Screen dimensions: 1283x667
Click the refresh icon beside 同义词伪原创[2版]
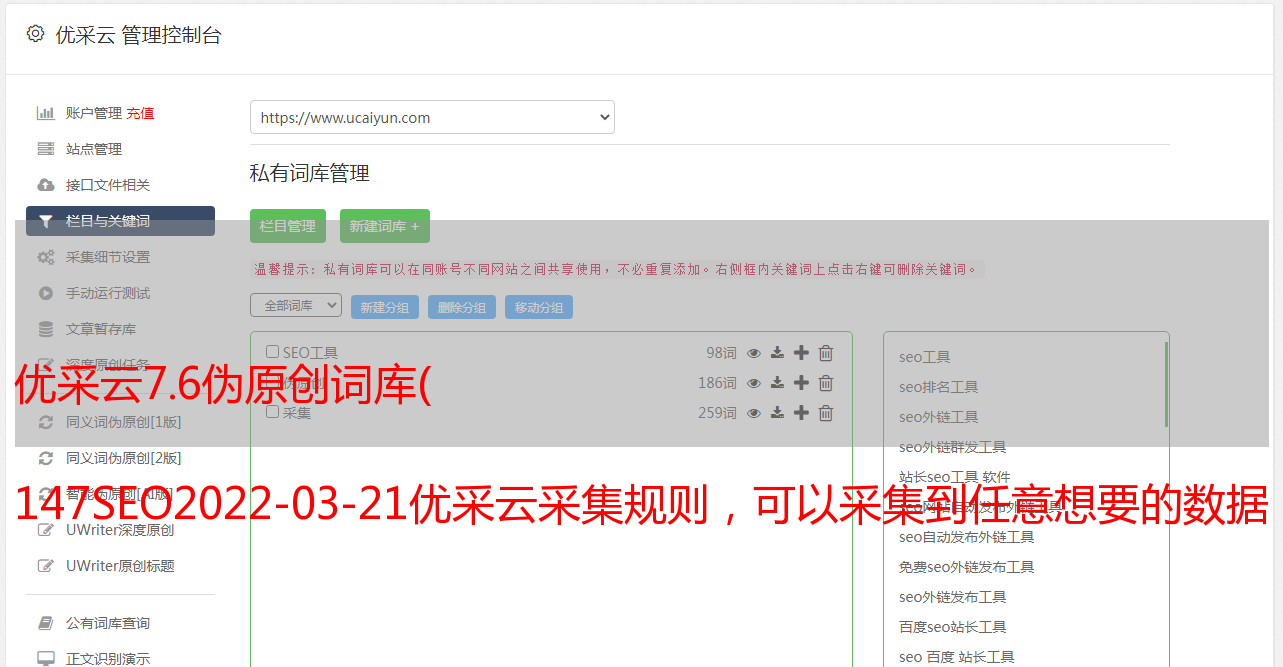click(x=46, y=458)
